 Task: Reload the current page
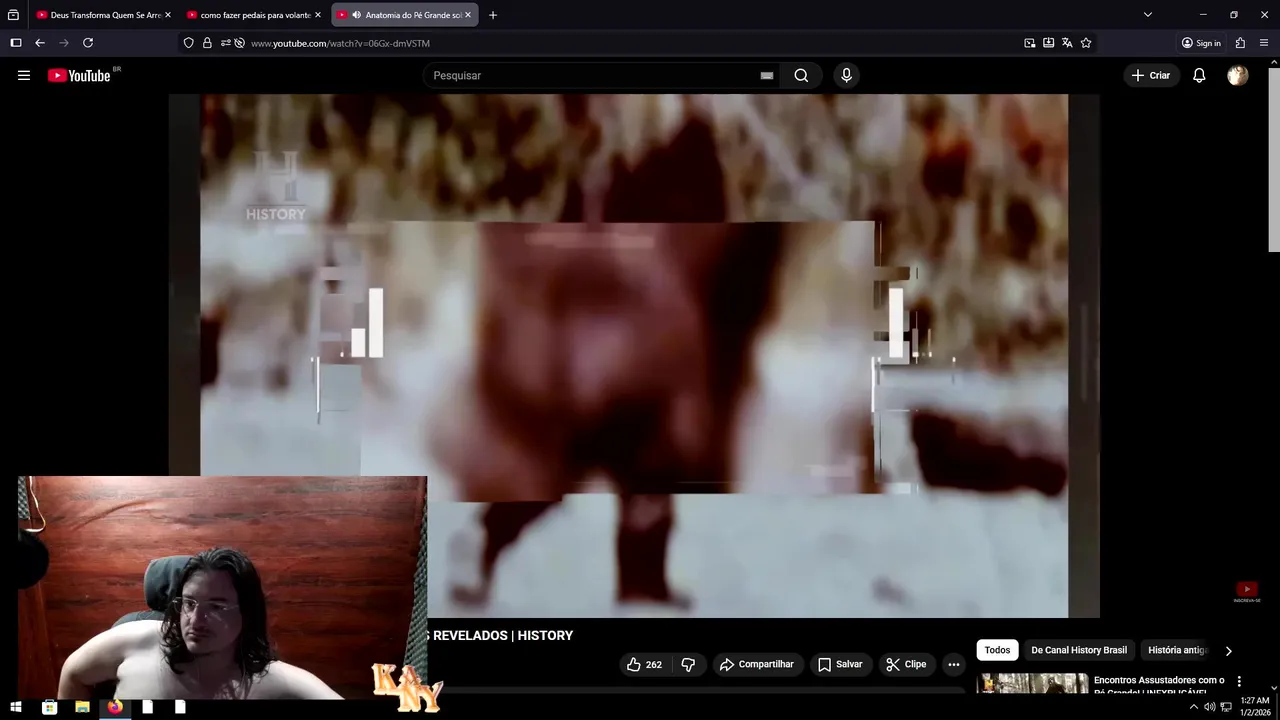(x=88, y=43)
